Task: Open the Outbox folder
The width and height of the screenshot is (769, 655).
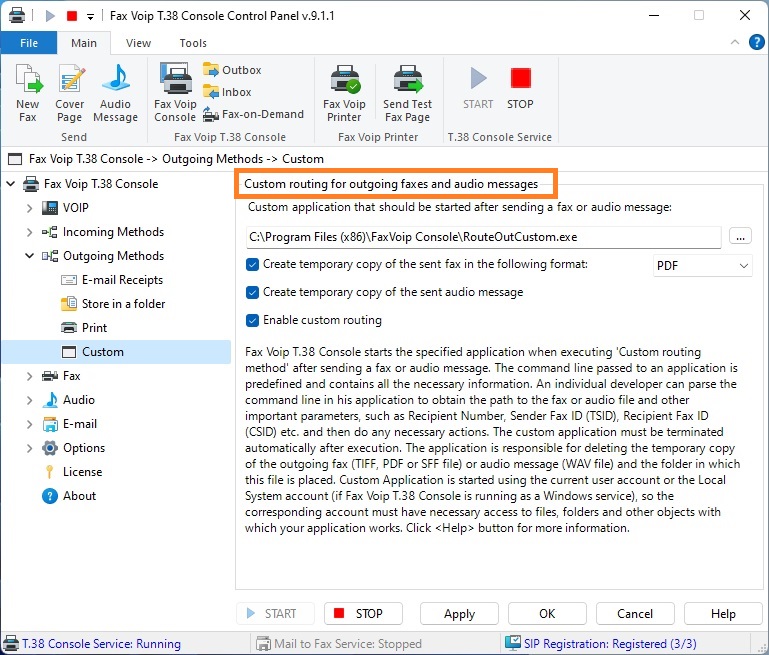Action: [232, 70]
